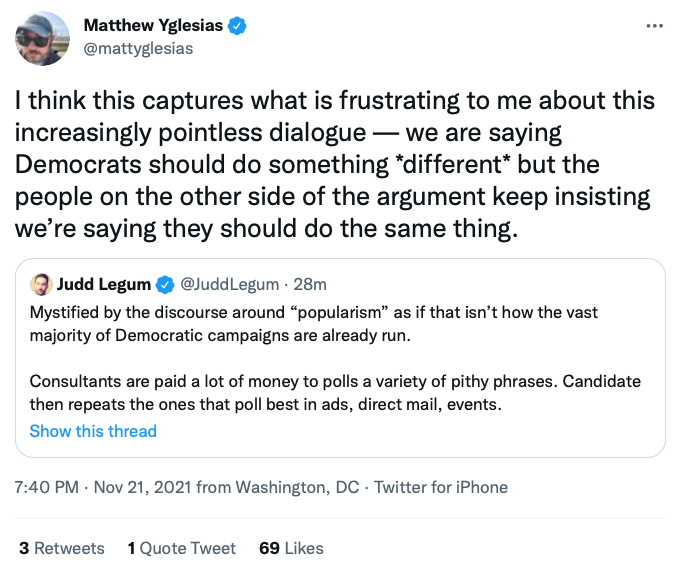Screen dimensions: 682x575
Task: Click the main tweet text body
Action: click(335, 164)
